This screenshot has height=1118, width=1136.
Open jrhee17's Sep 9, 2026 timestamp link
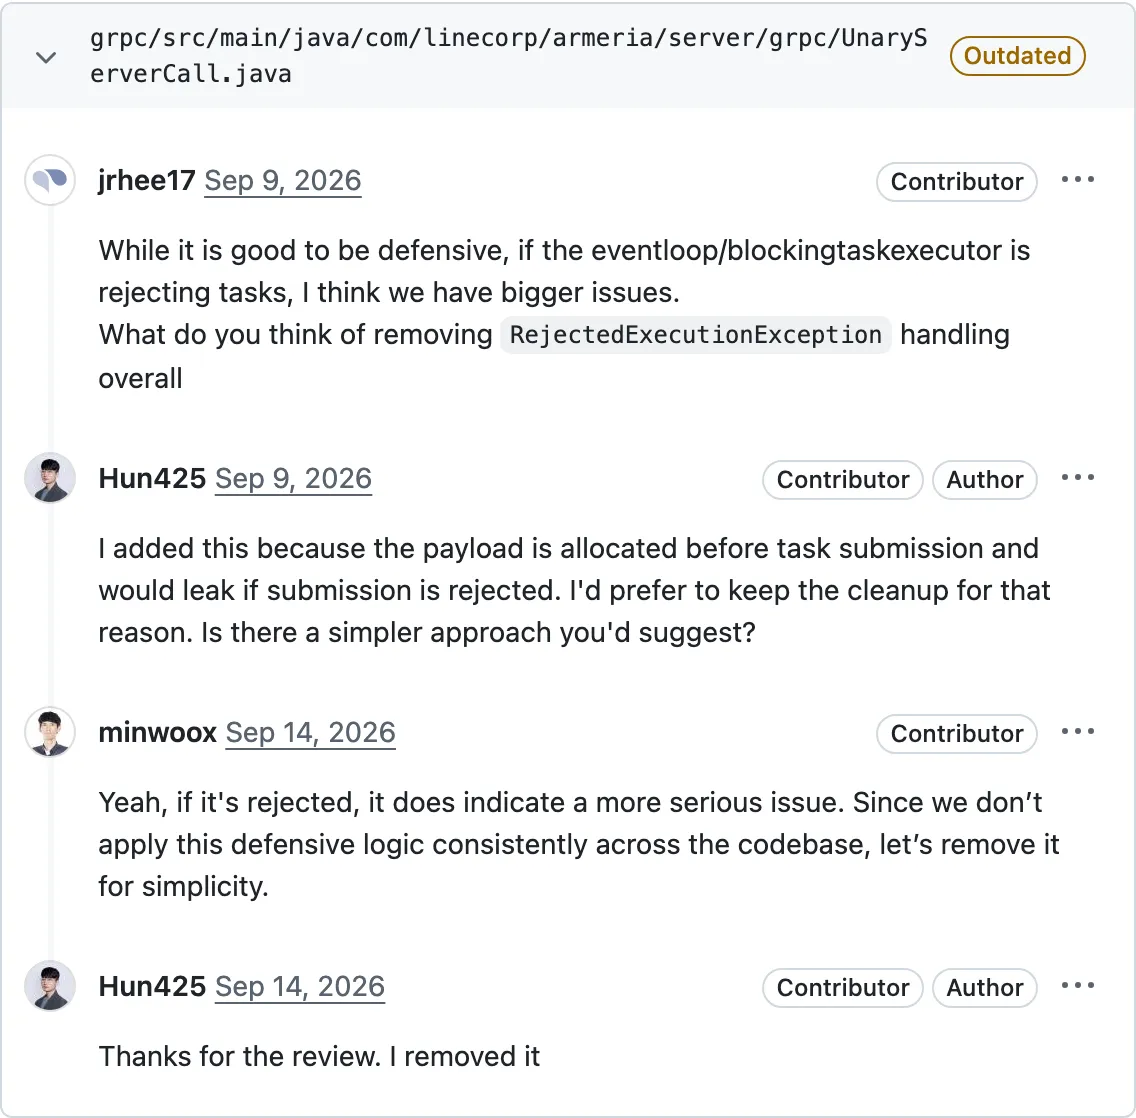[283, 181]
